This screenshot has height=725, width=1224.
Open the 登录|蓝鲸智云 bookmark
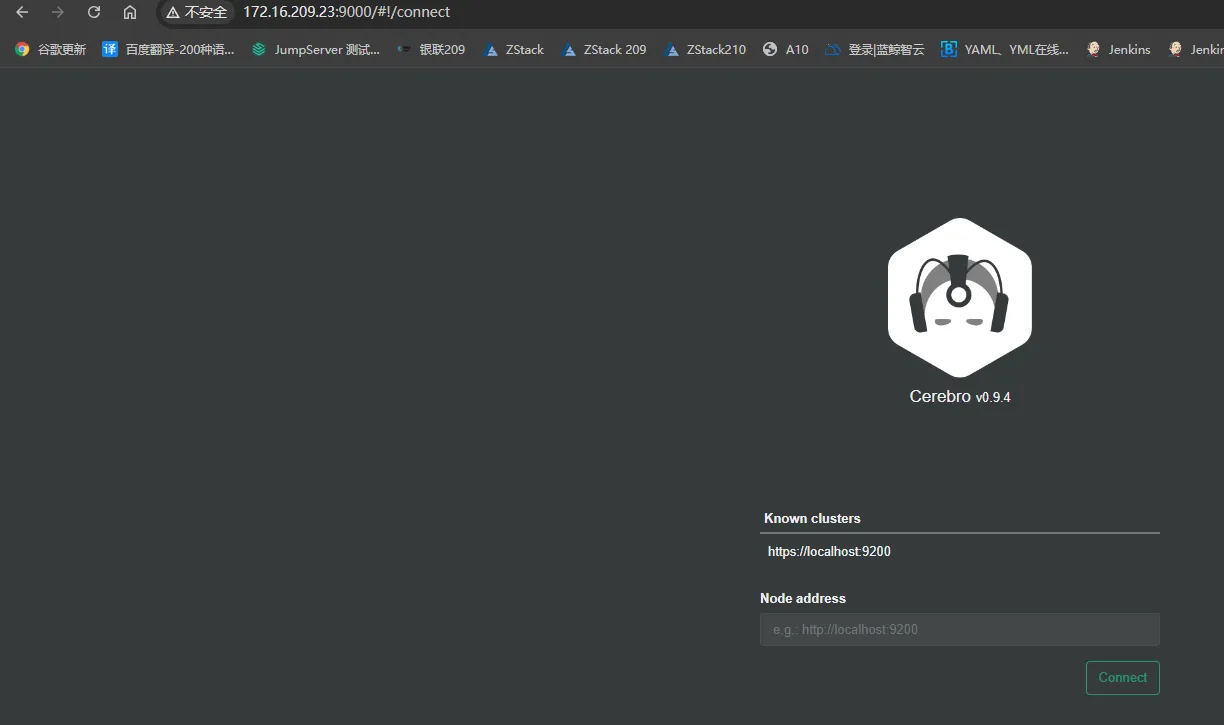pos(875,49)
